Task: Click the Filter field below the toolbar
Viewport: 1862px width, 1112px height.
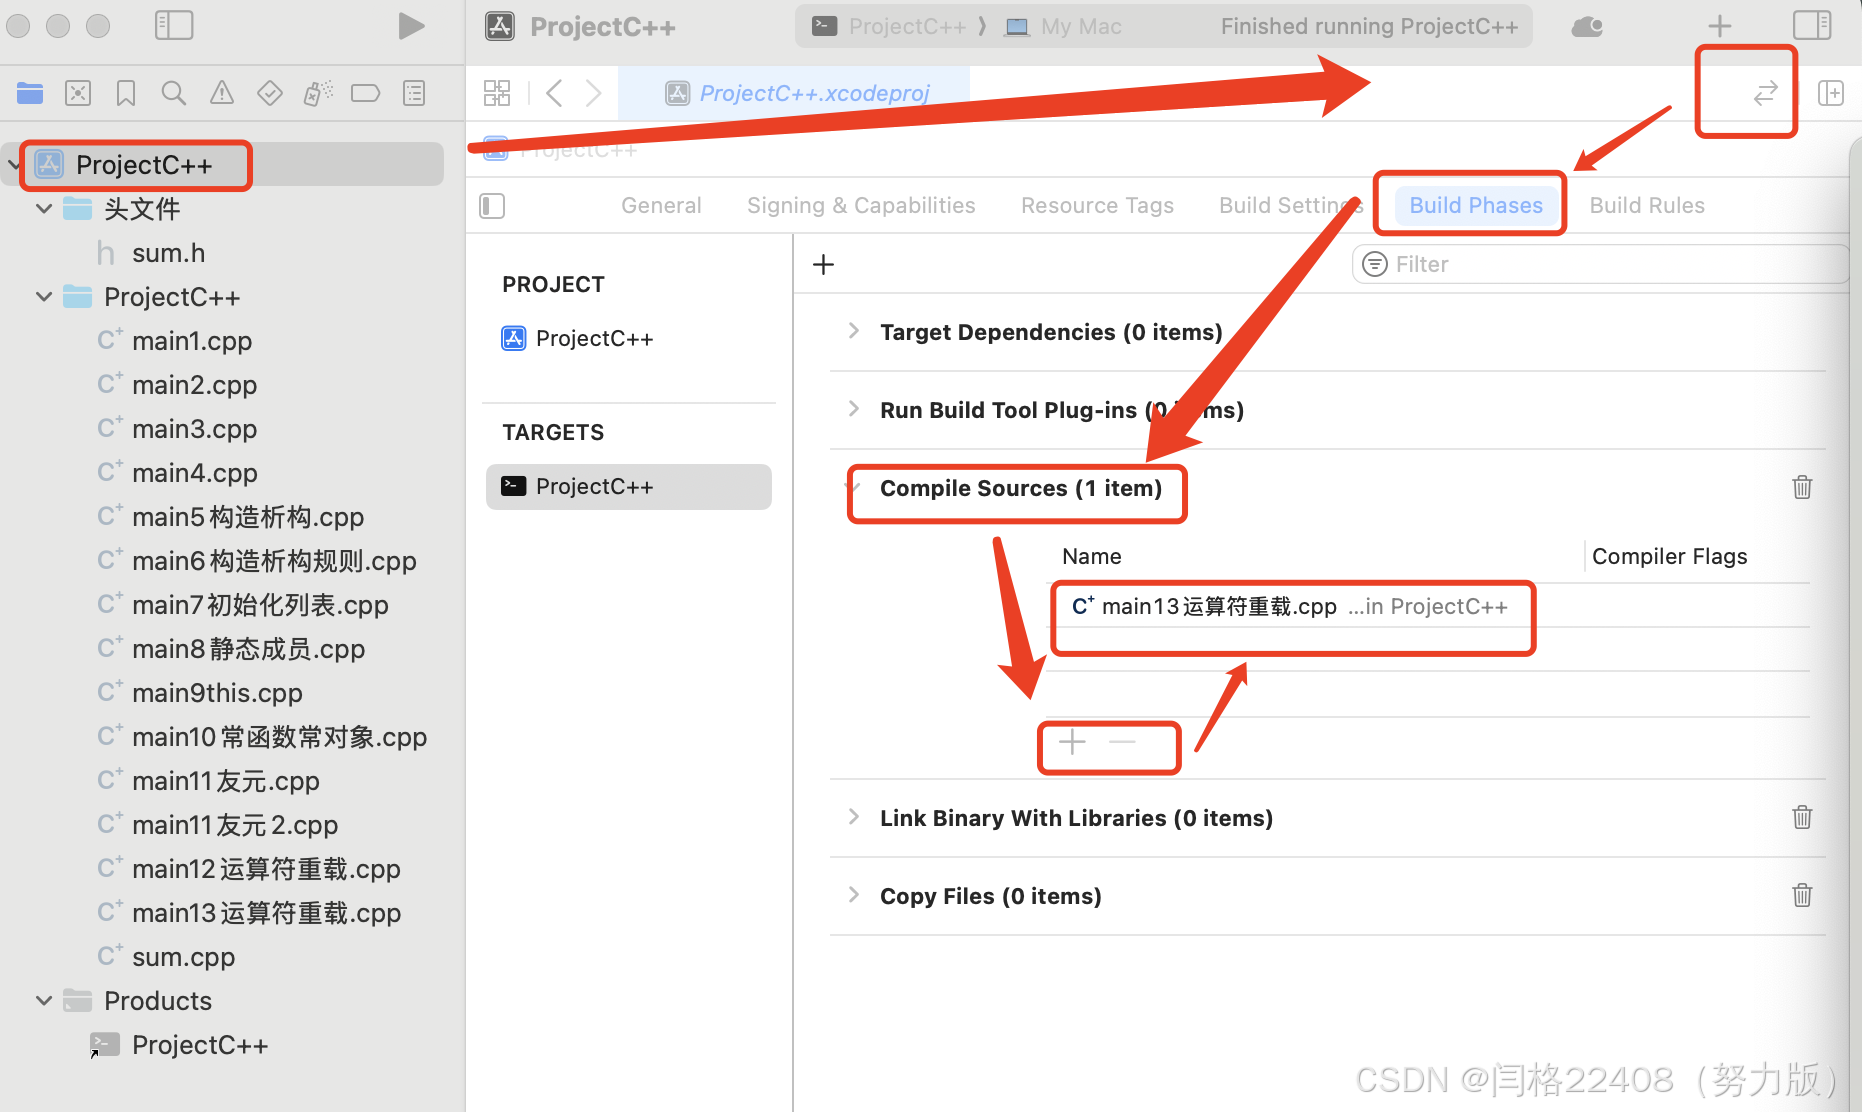Action: point(1600,264)
